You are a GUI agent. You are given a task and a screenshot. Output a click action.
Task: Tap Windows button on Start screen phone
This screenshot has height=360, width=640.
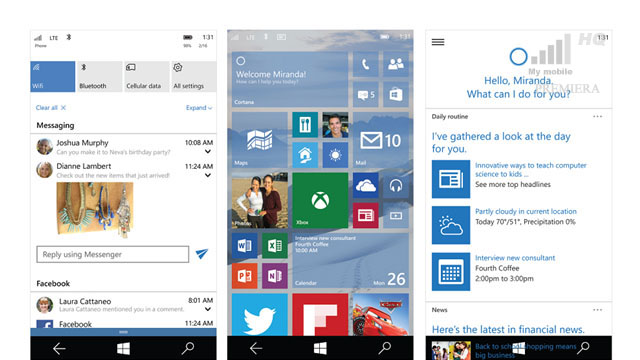click(320, 349)
